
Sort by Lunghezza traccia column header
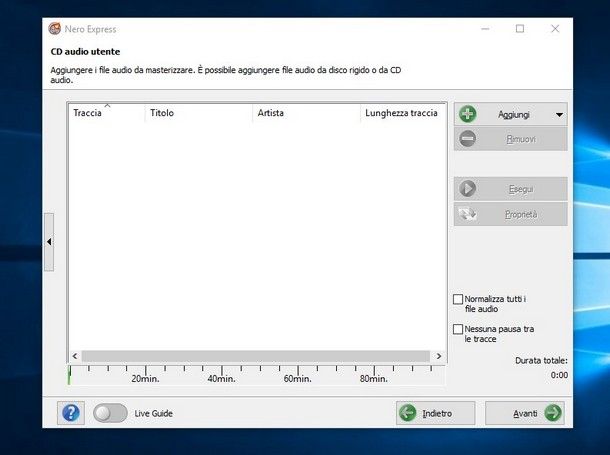[x=403, y=113]
